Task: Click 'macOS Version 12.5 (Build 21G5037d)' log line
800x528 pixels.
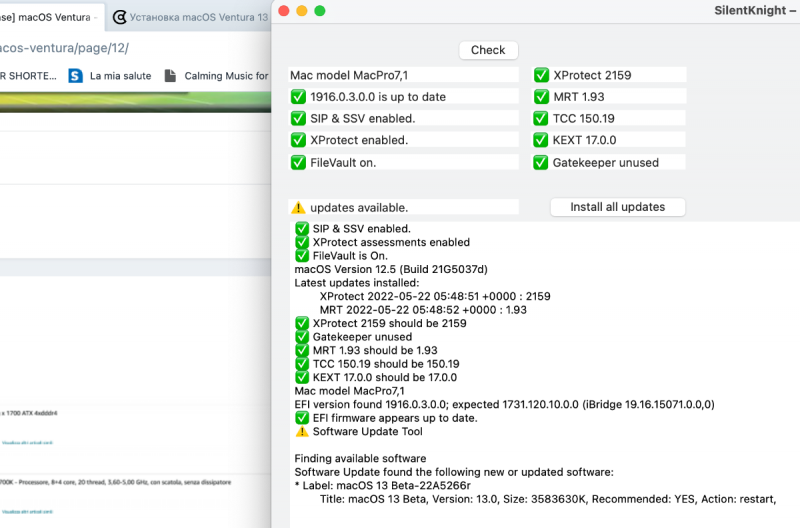Action: (x=391, y=269)
